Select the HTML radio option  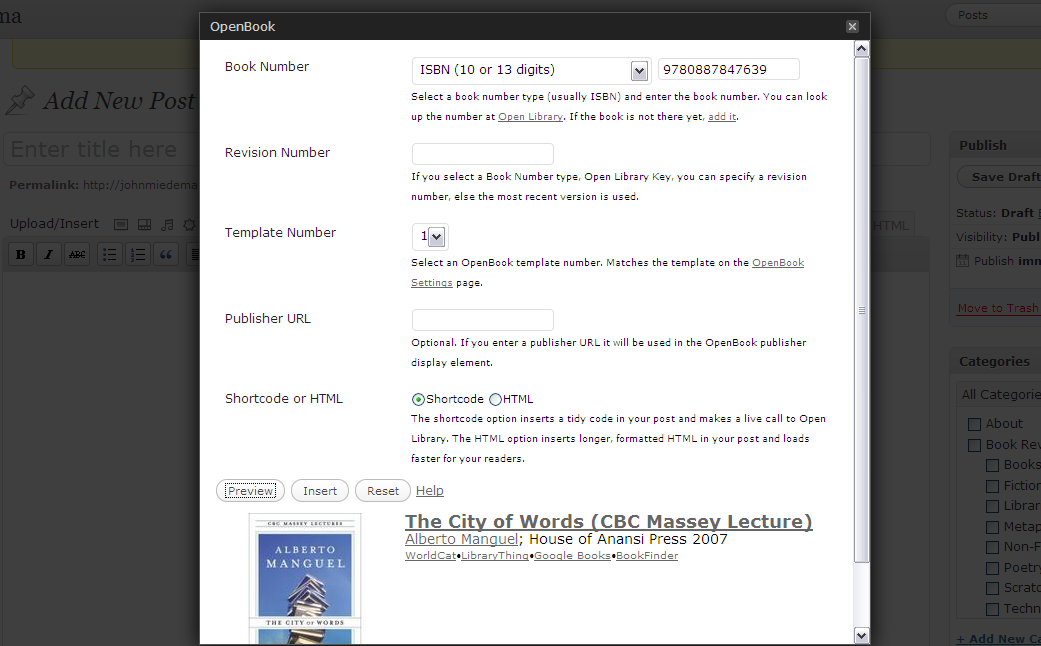click(x=495, y=399)
